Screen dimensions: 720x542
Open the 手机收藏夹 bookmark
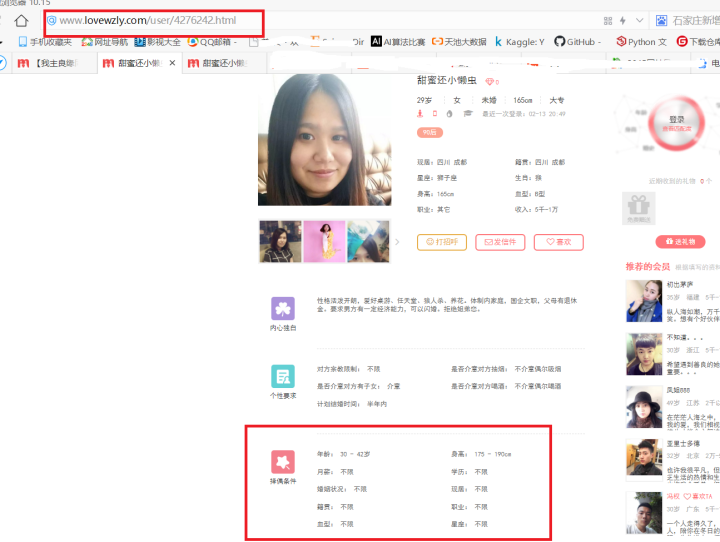45,42
